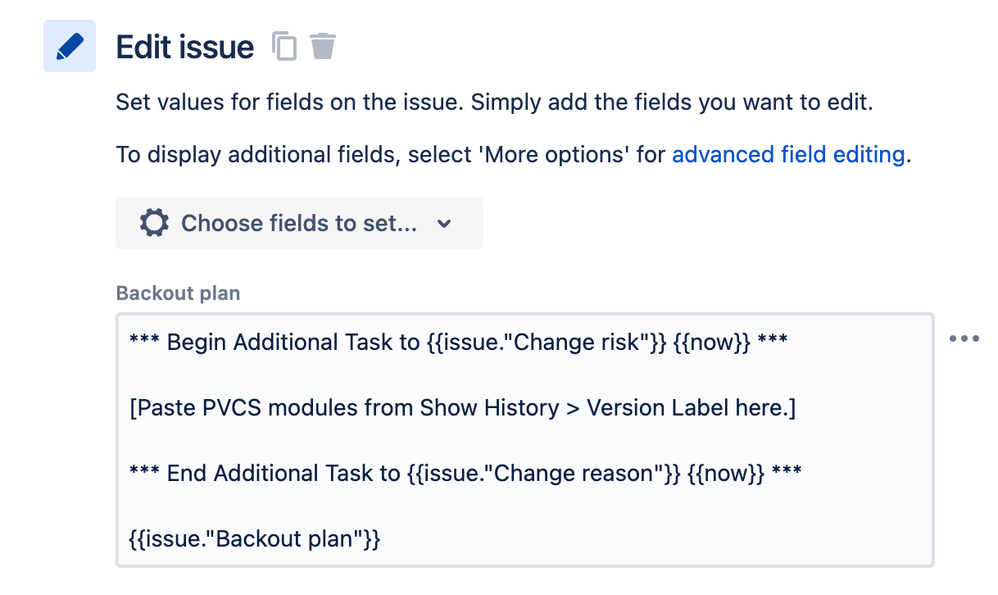The width and height of the screenshot is (998, 595).
Task: Click the gear icon in Choose fields button
Action: (154, 223)
